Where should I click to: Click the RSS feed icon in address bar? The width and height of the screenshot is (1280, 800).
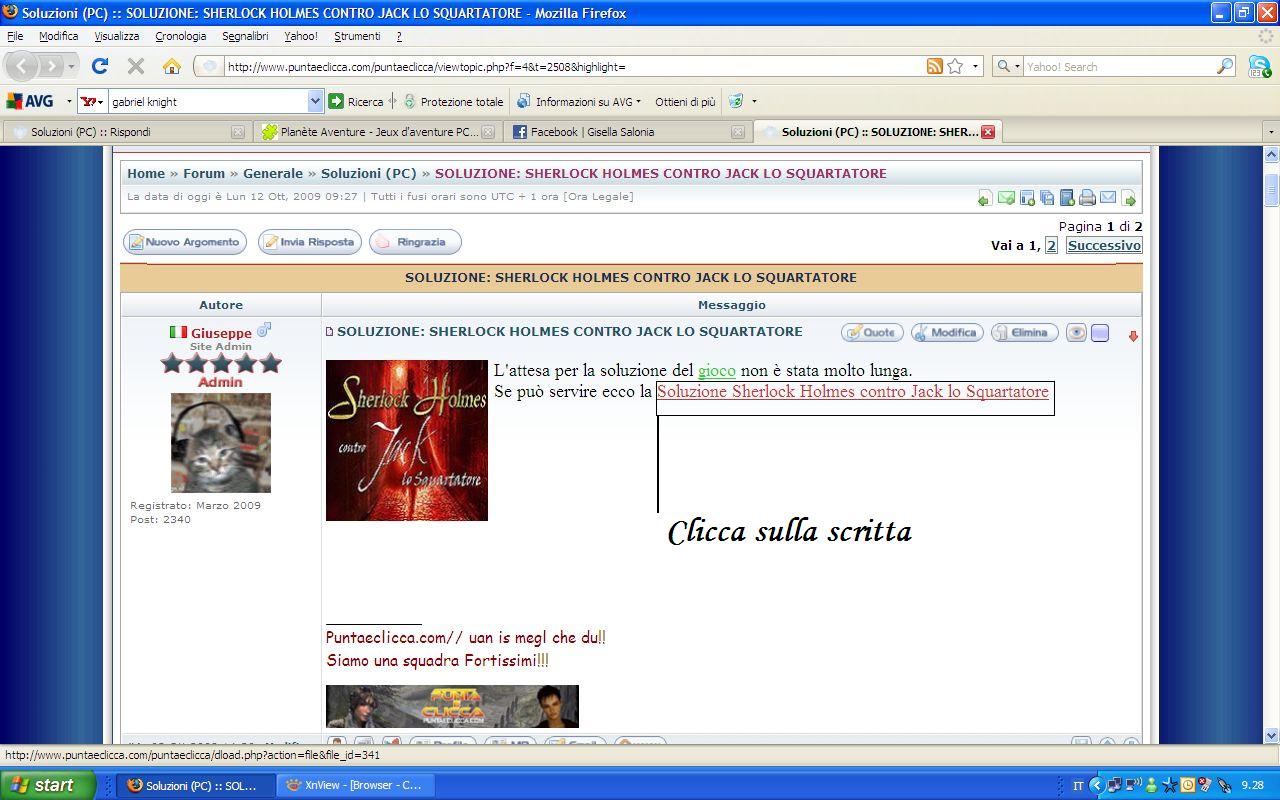click(x=934, y=66)
